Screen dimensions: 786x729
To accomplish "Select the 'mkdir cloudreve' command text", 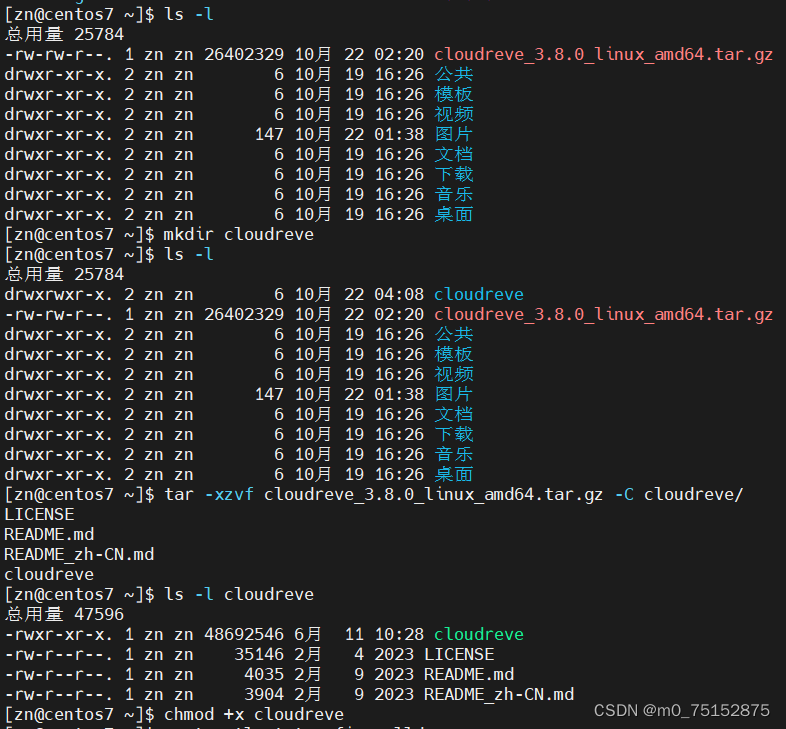I will pyautogui.click(x=239, y=235).
